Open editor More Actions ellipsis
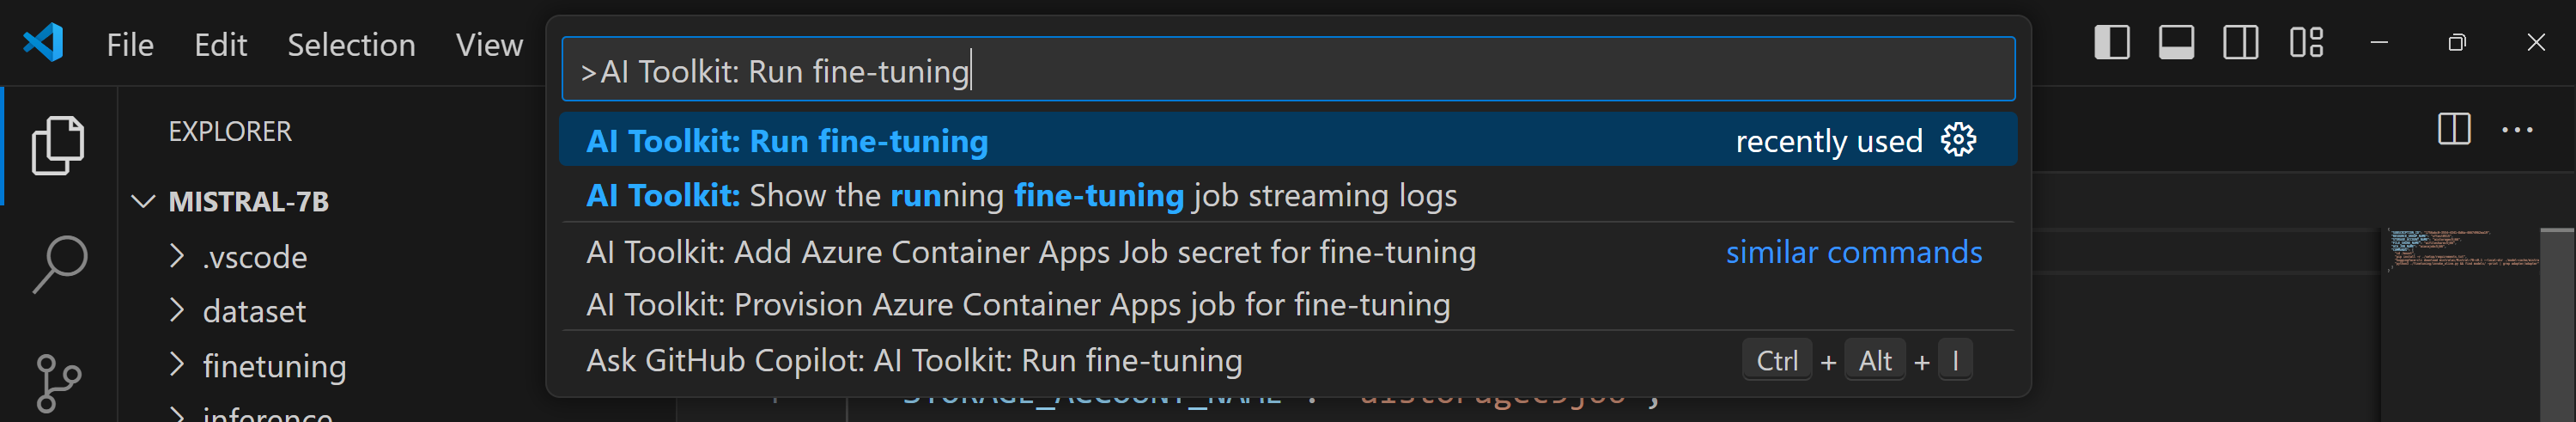 2516,130
